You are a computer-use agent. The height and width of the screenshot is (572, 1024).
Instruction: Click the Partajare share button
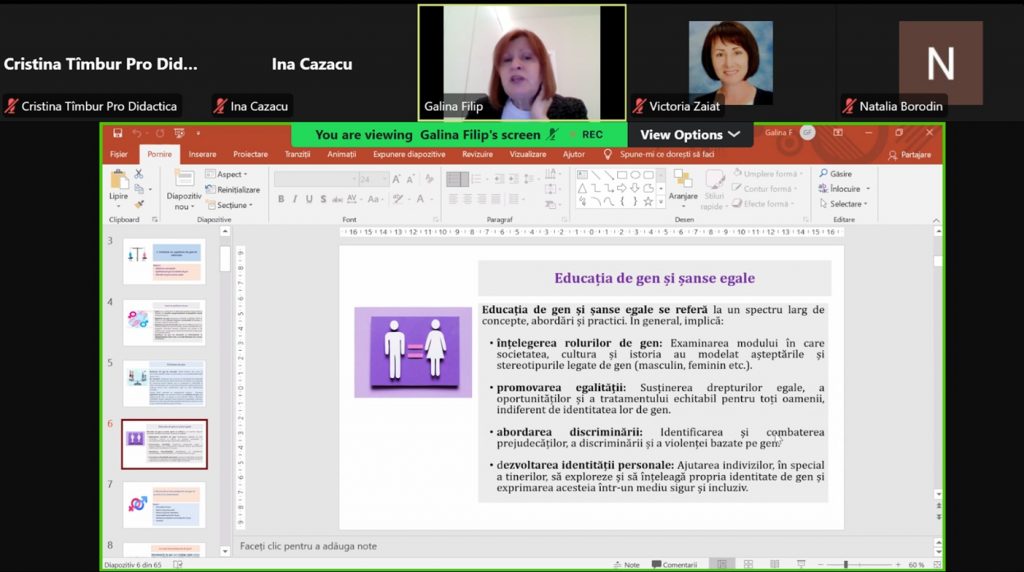tap(909, 155)
